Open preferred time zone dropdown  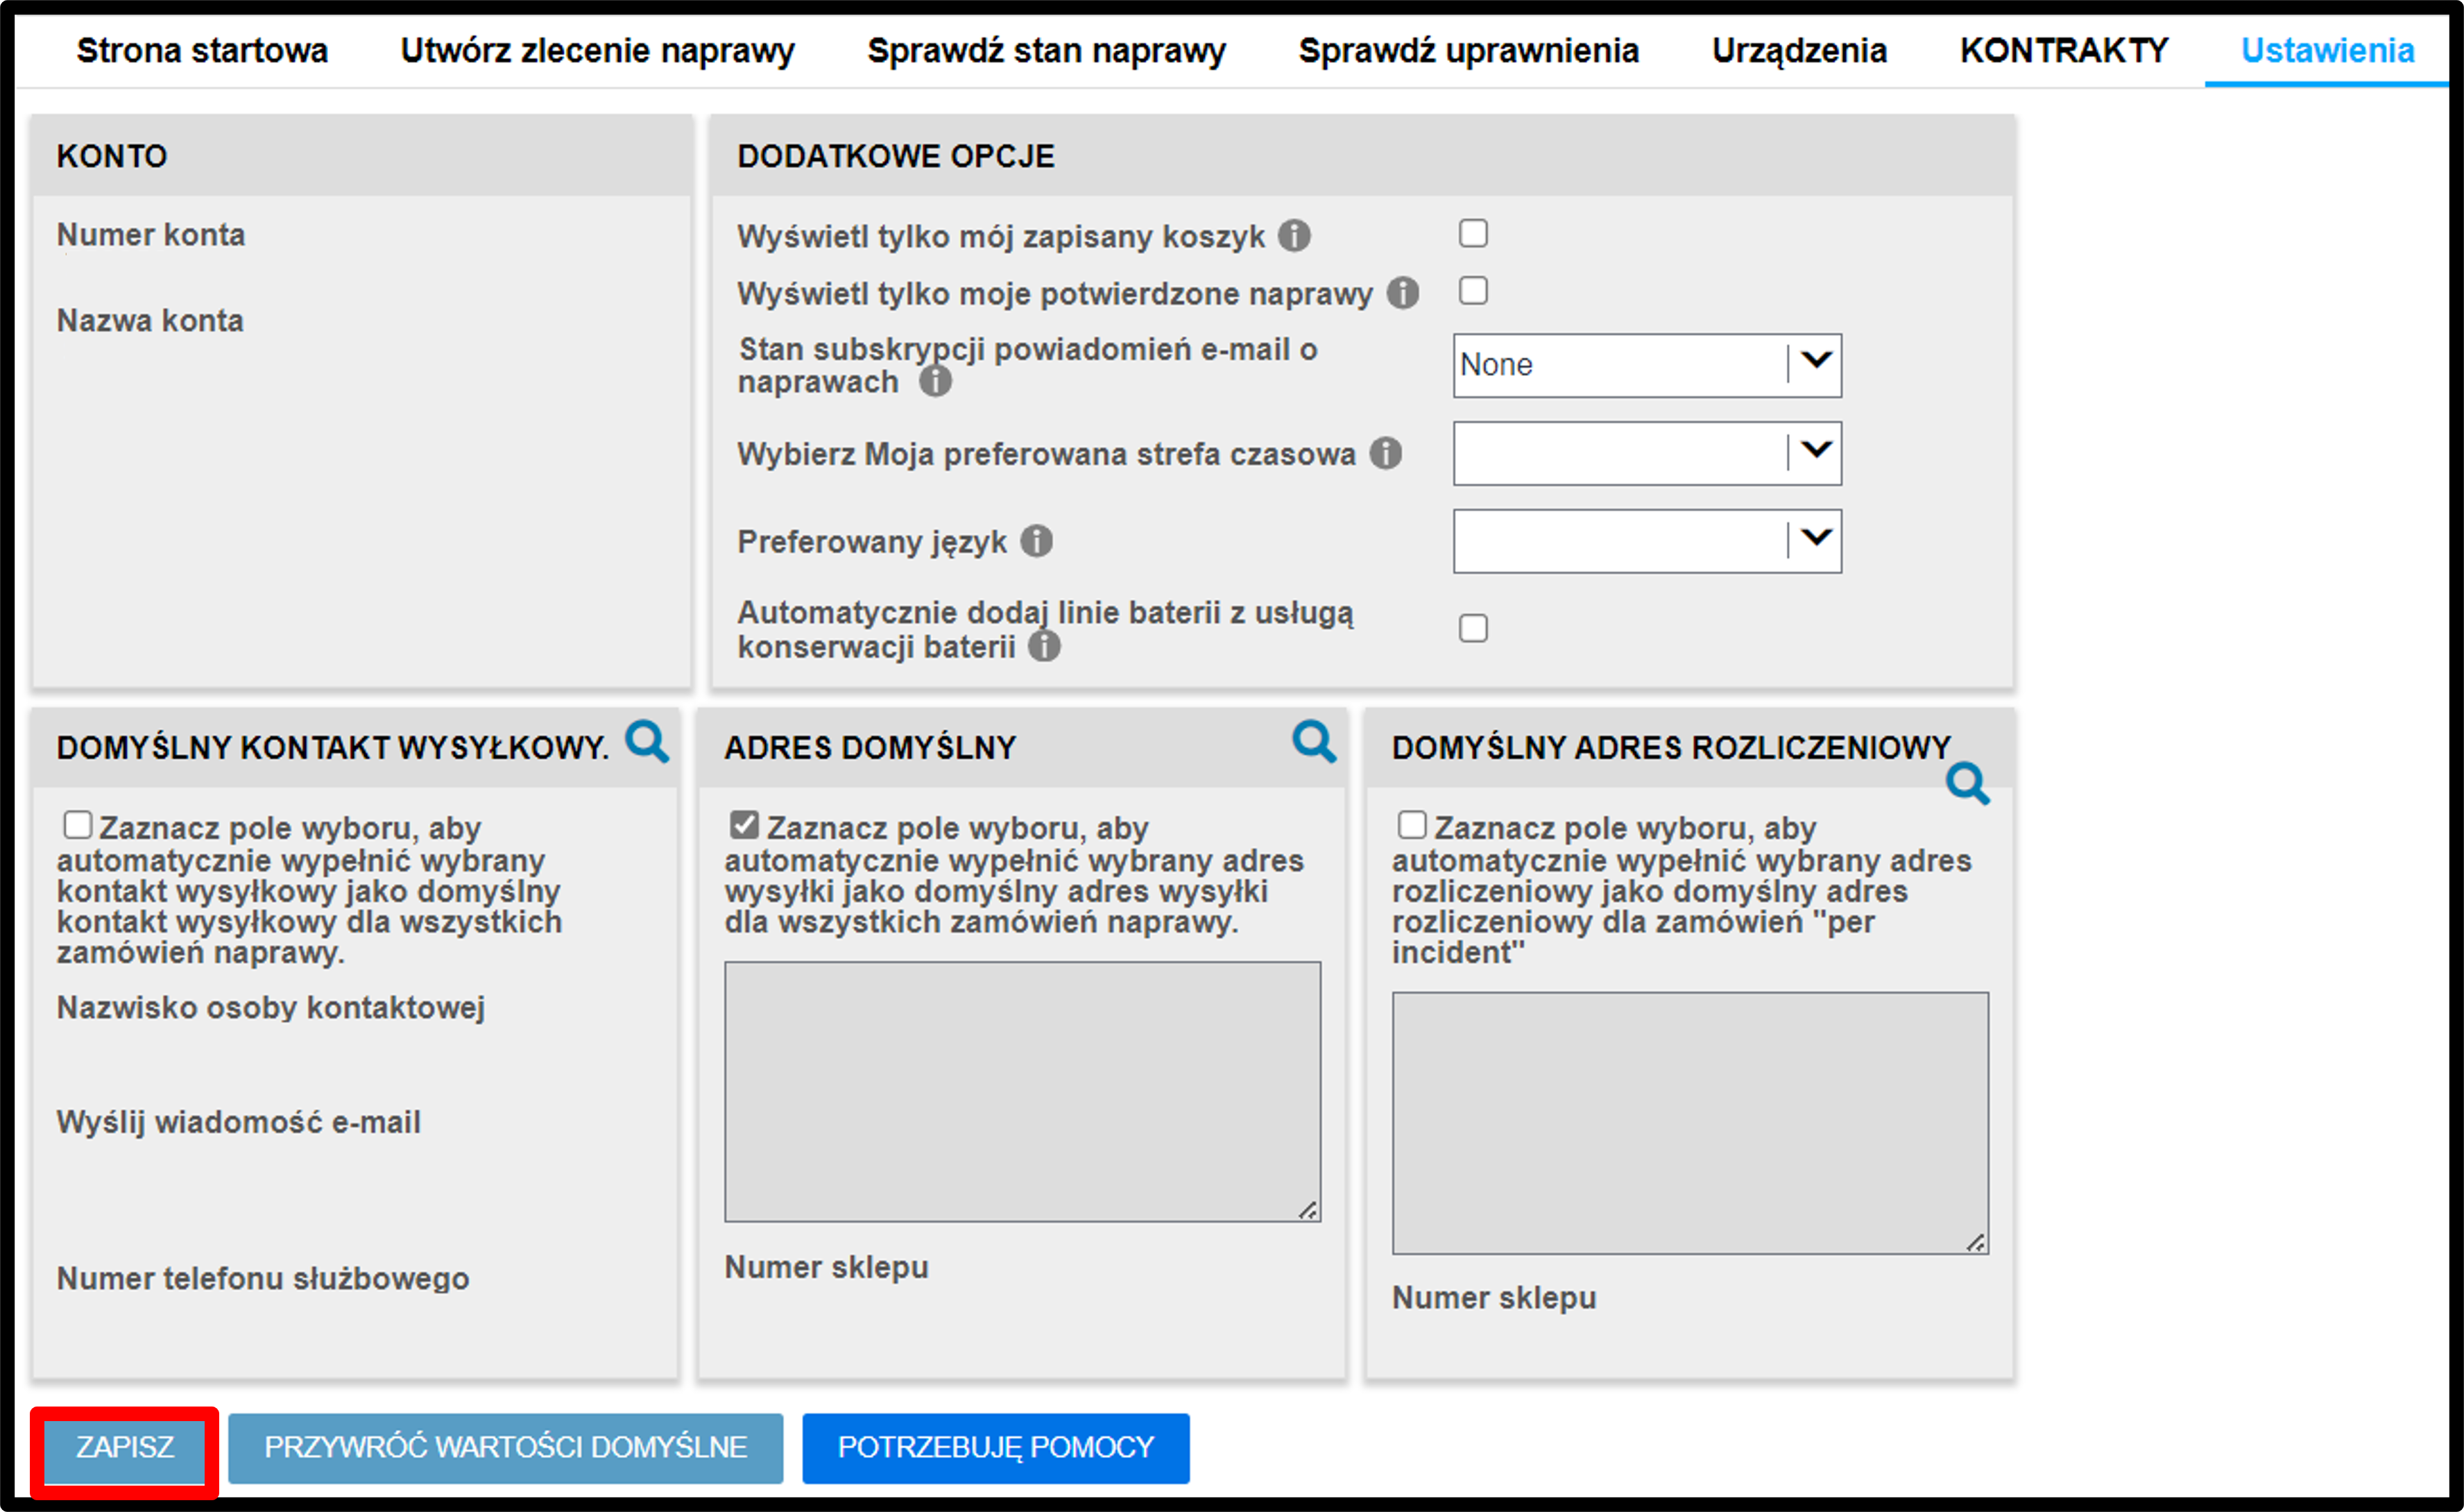pyautogui.click(x=1647, y=454)
